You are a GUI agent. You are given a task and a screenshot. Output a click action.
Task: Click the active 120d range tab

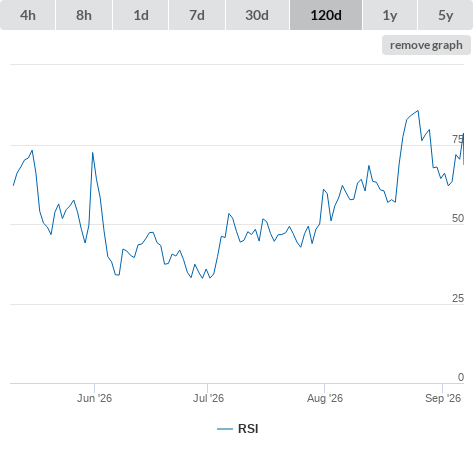(326, 15)
